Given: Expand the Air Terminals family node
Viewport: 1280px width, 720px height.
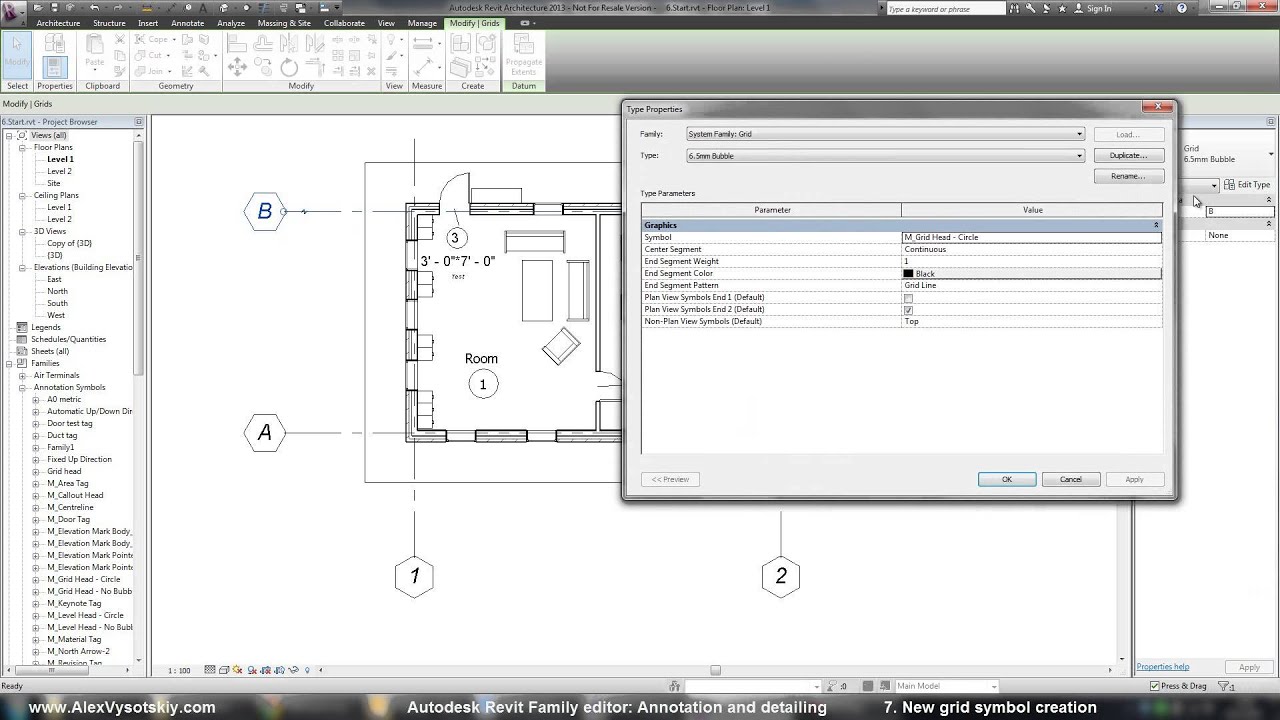Looking at the screenshot, I should pos(22,375).
